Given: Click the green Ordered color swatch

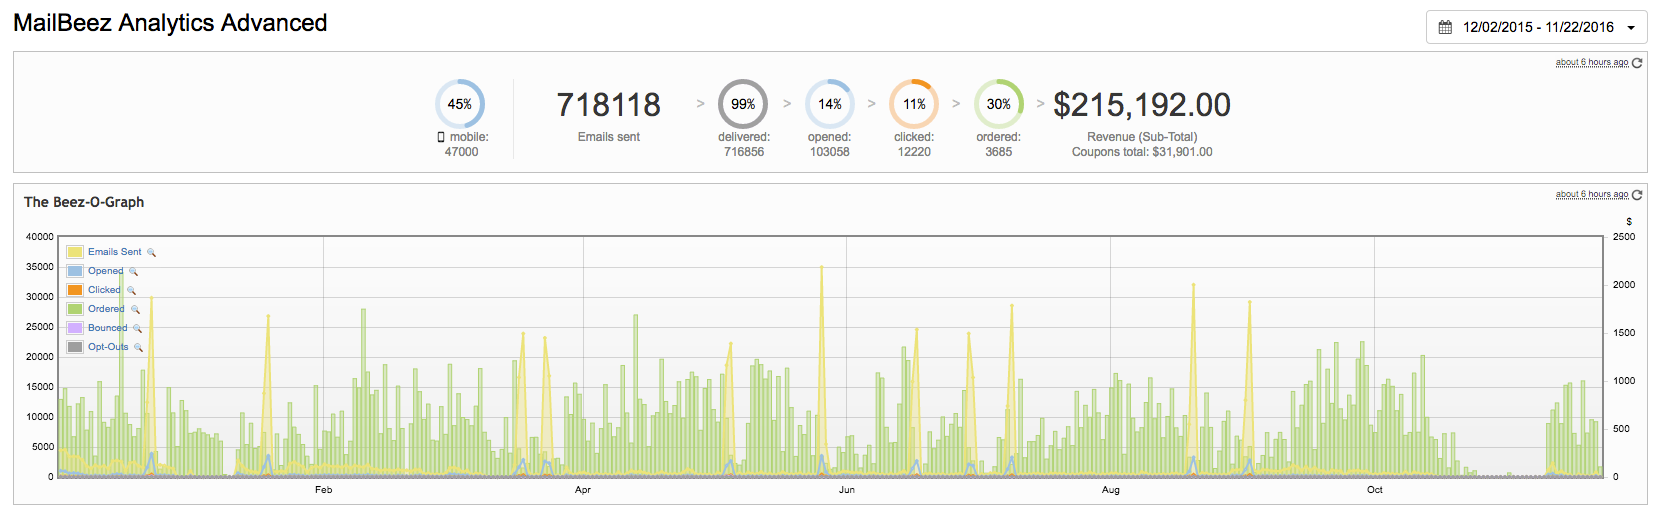Looking at the screenshot, I should click(x=75, y=309).
